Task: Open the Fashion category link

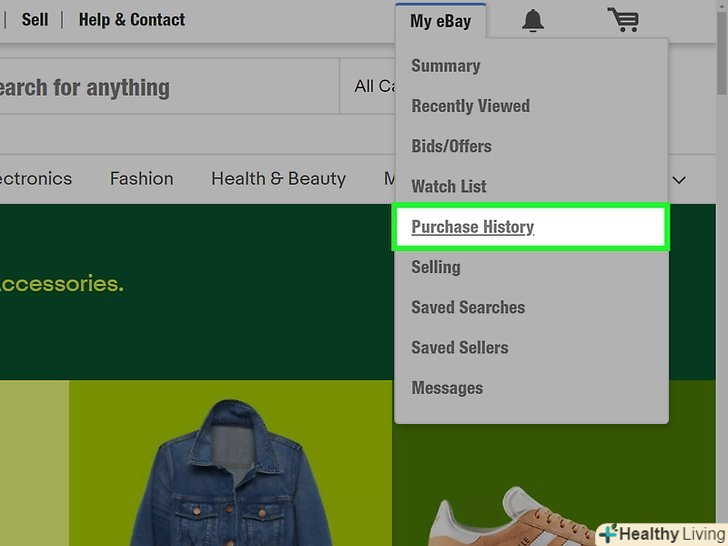Action: pyautogui.click(x=142, y=179)
